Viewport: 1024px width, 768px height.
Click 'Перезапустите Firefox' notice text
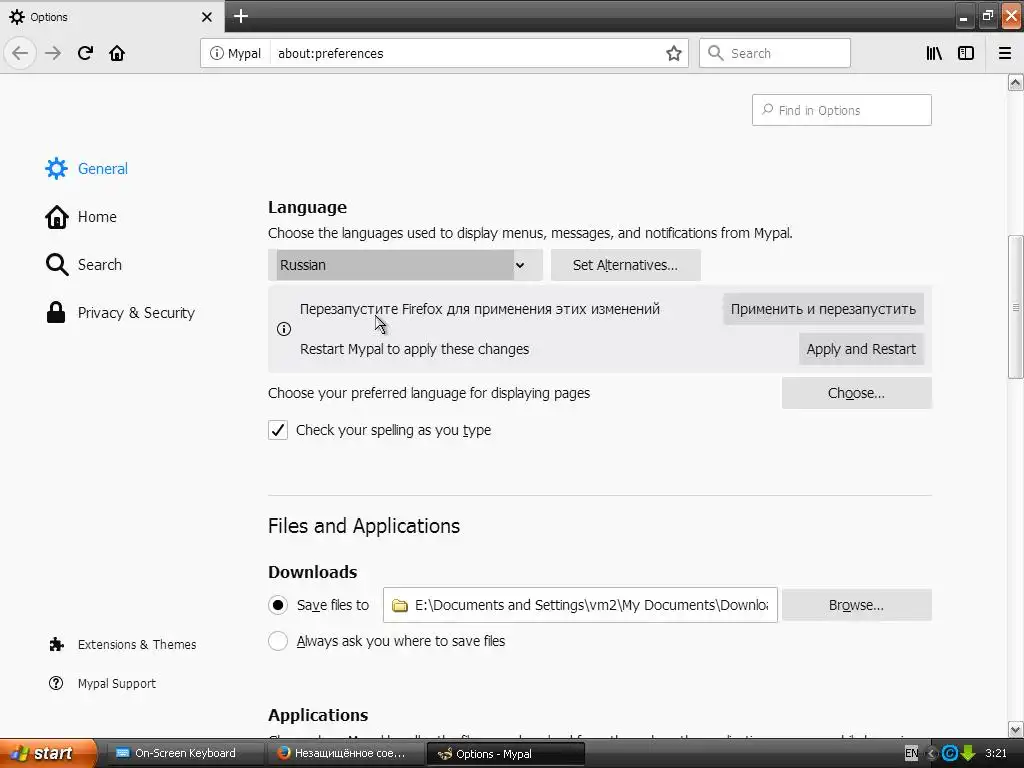[479, 309]
